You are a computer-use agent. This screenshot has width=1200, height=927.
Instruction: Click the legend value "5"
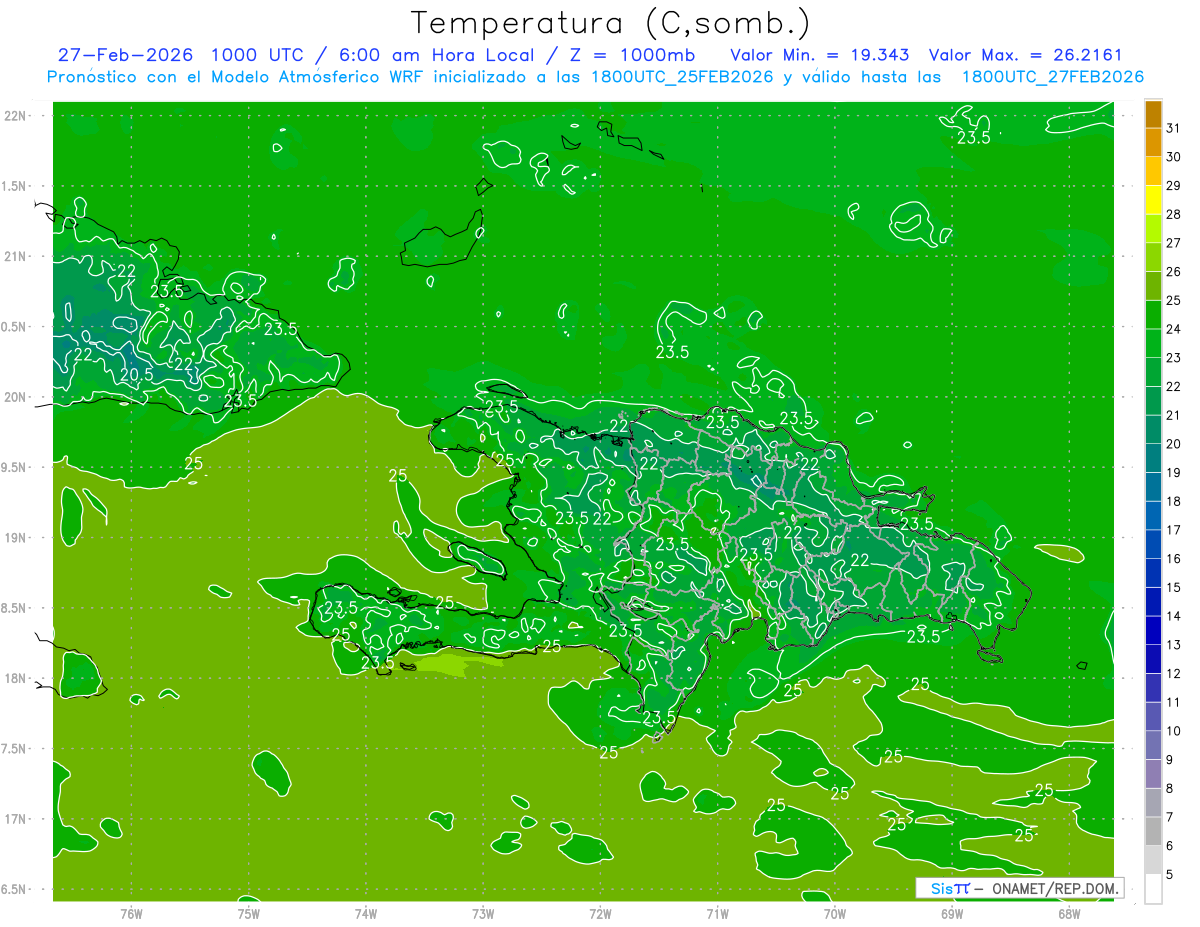coord(1170,874)
